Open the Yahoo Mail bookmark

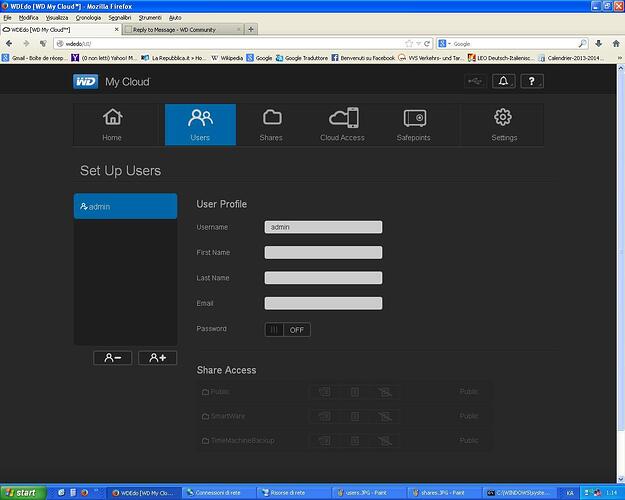pos(104,58)
